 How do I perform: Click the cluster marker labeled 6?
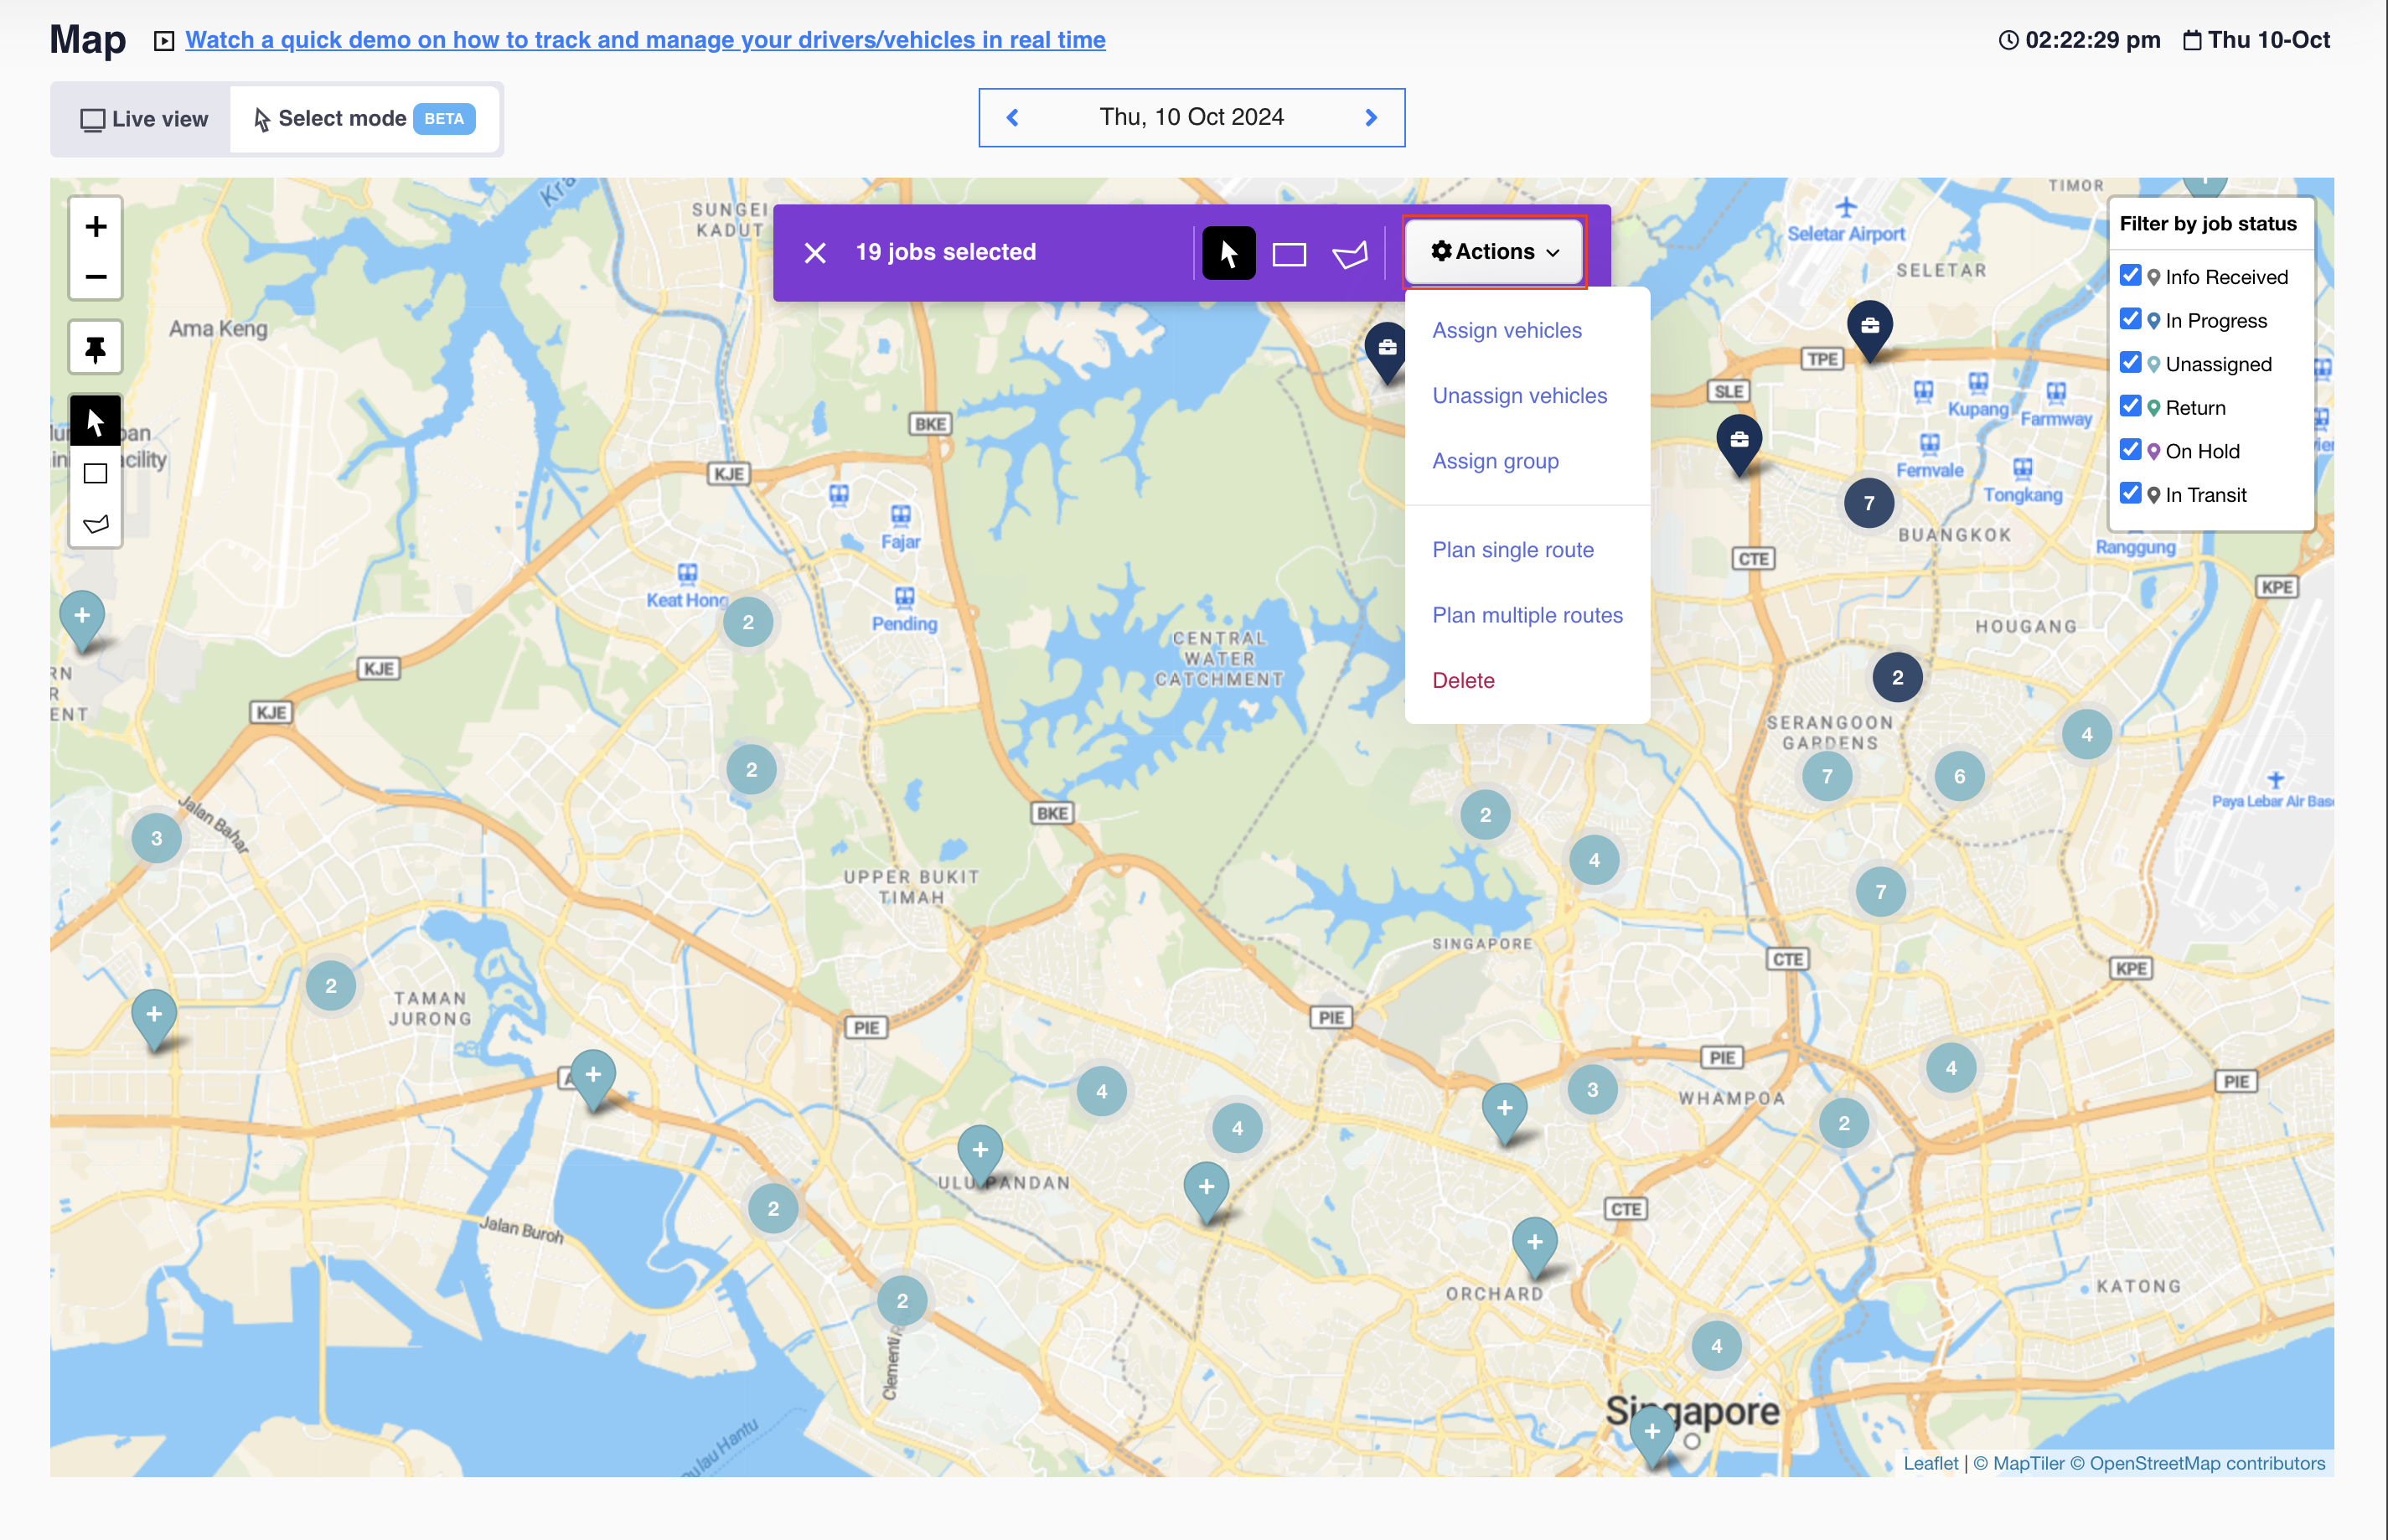(1958, 776)
